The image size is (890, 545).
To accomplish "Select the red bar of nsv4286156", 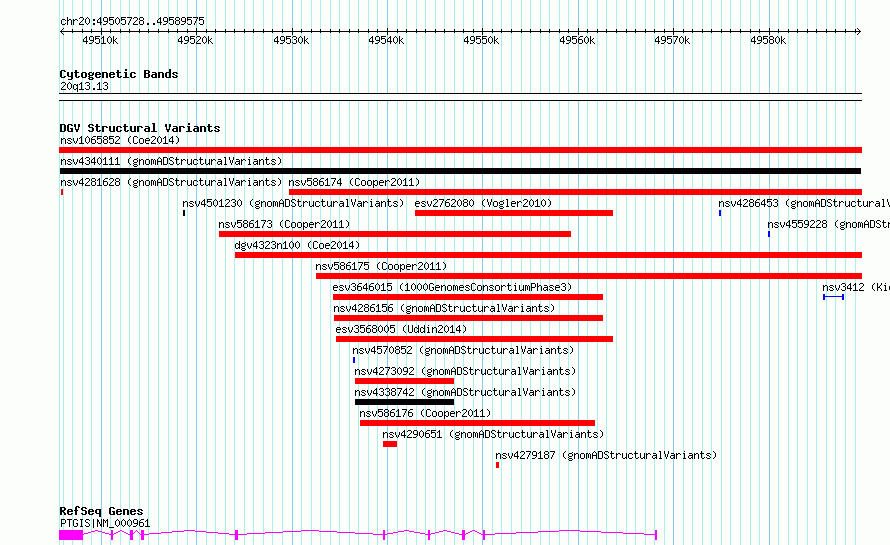I will pyautogui.click(x=468, y=318).
